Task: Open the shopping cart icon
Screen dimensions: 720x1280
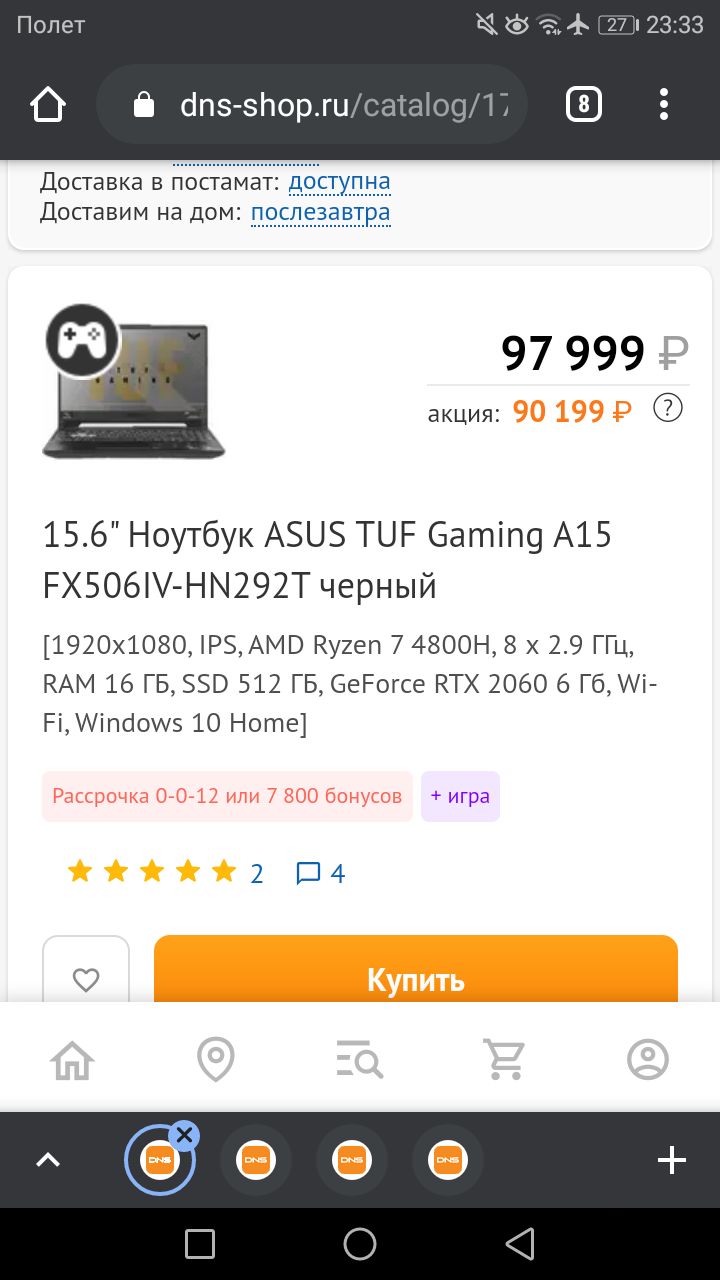Action: [x=504, y=1059]
